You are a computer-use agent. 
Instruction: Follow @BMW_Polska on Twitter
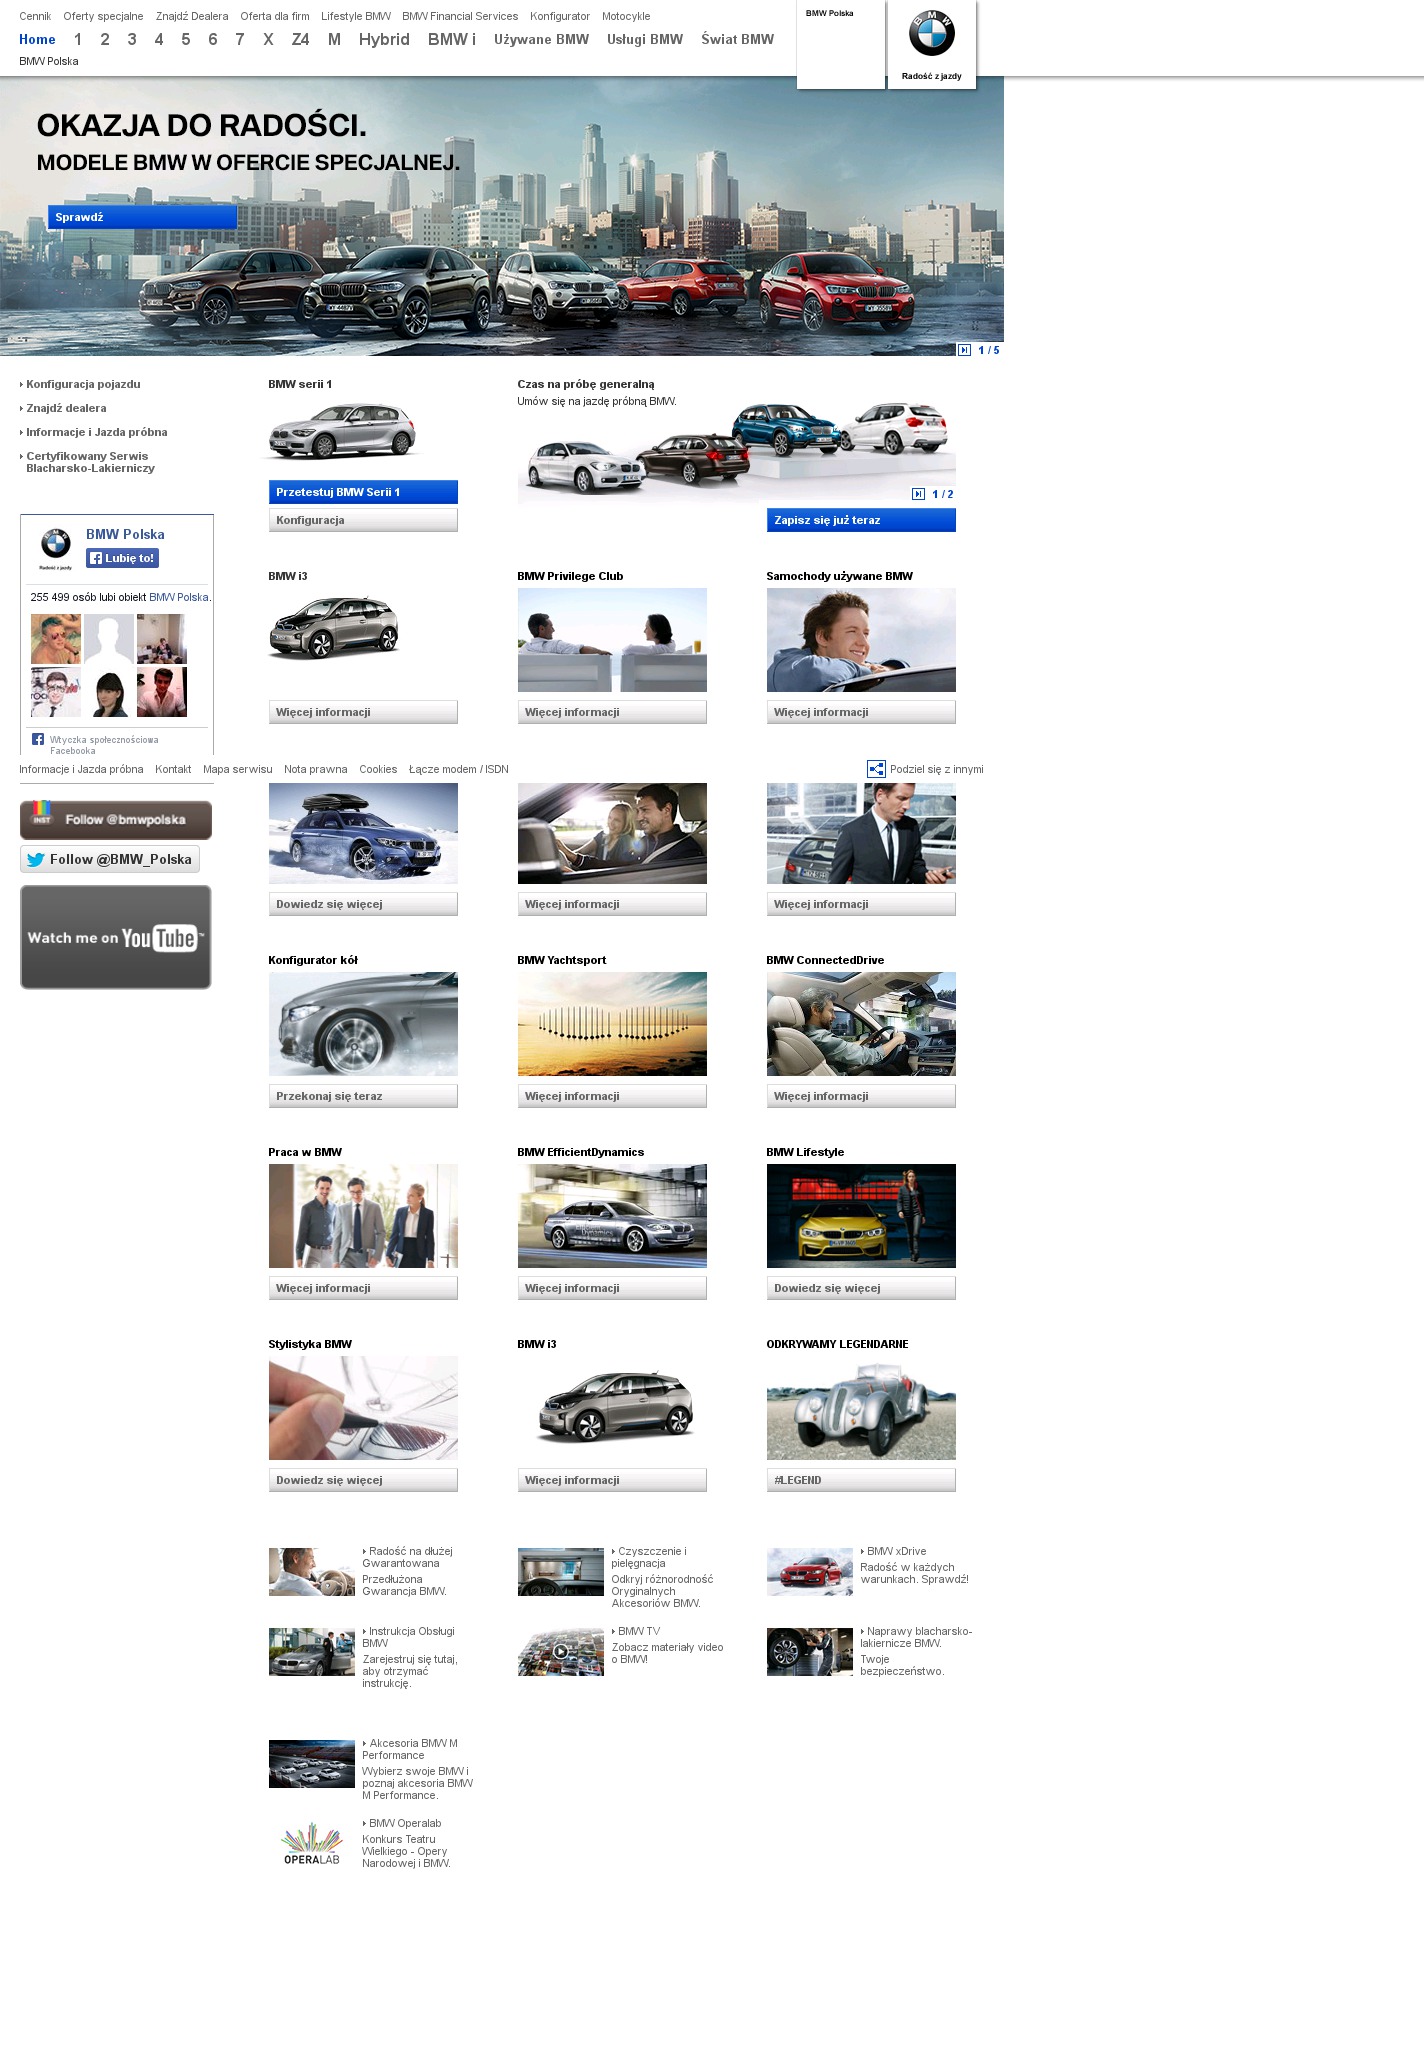coord(110,859)
